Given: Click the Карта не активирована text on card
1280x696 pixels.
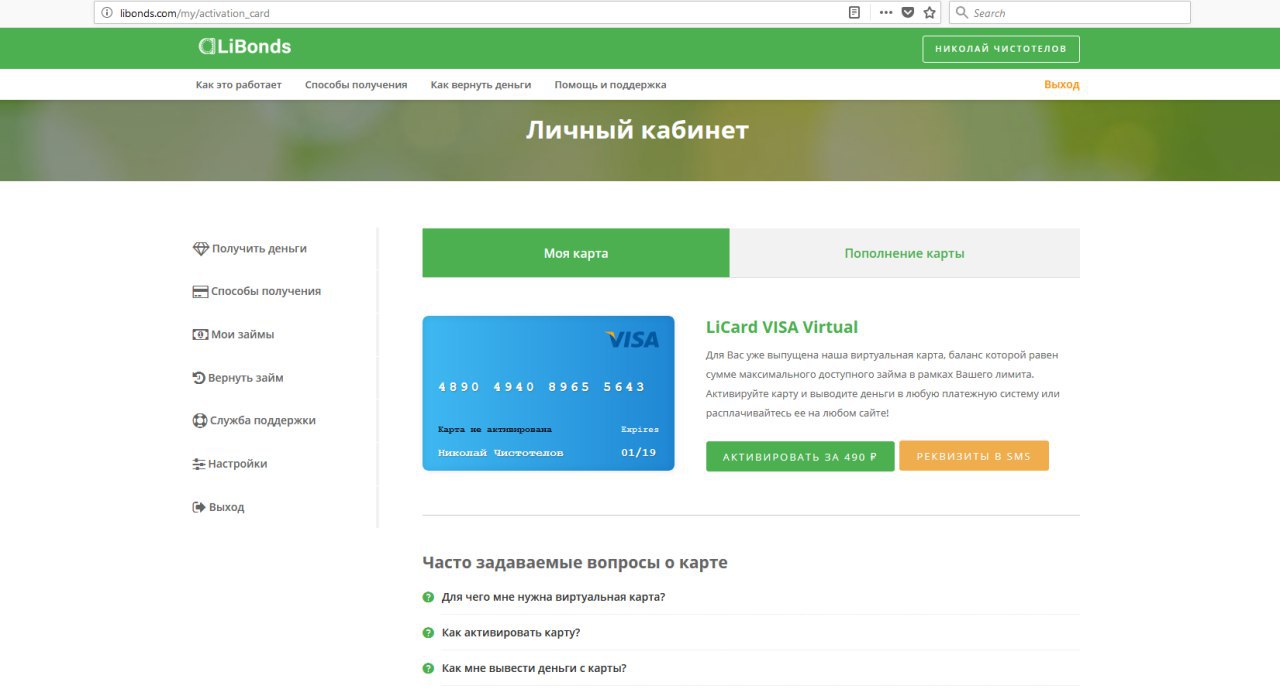Looking at the screenshot, I should (495, 429).
